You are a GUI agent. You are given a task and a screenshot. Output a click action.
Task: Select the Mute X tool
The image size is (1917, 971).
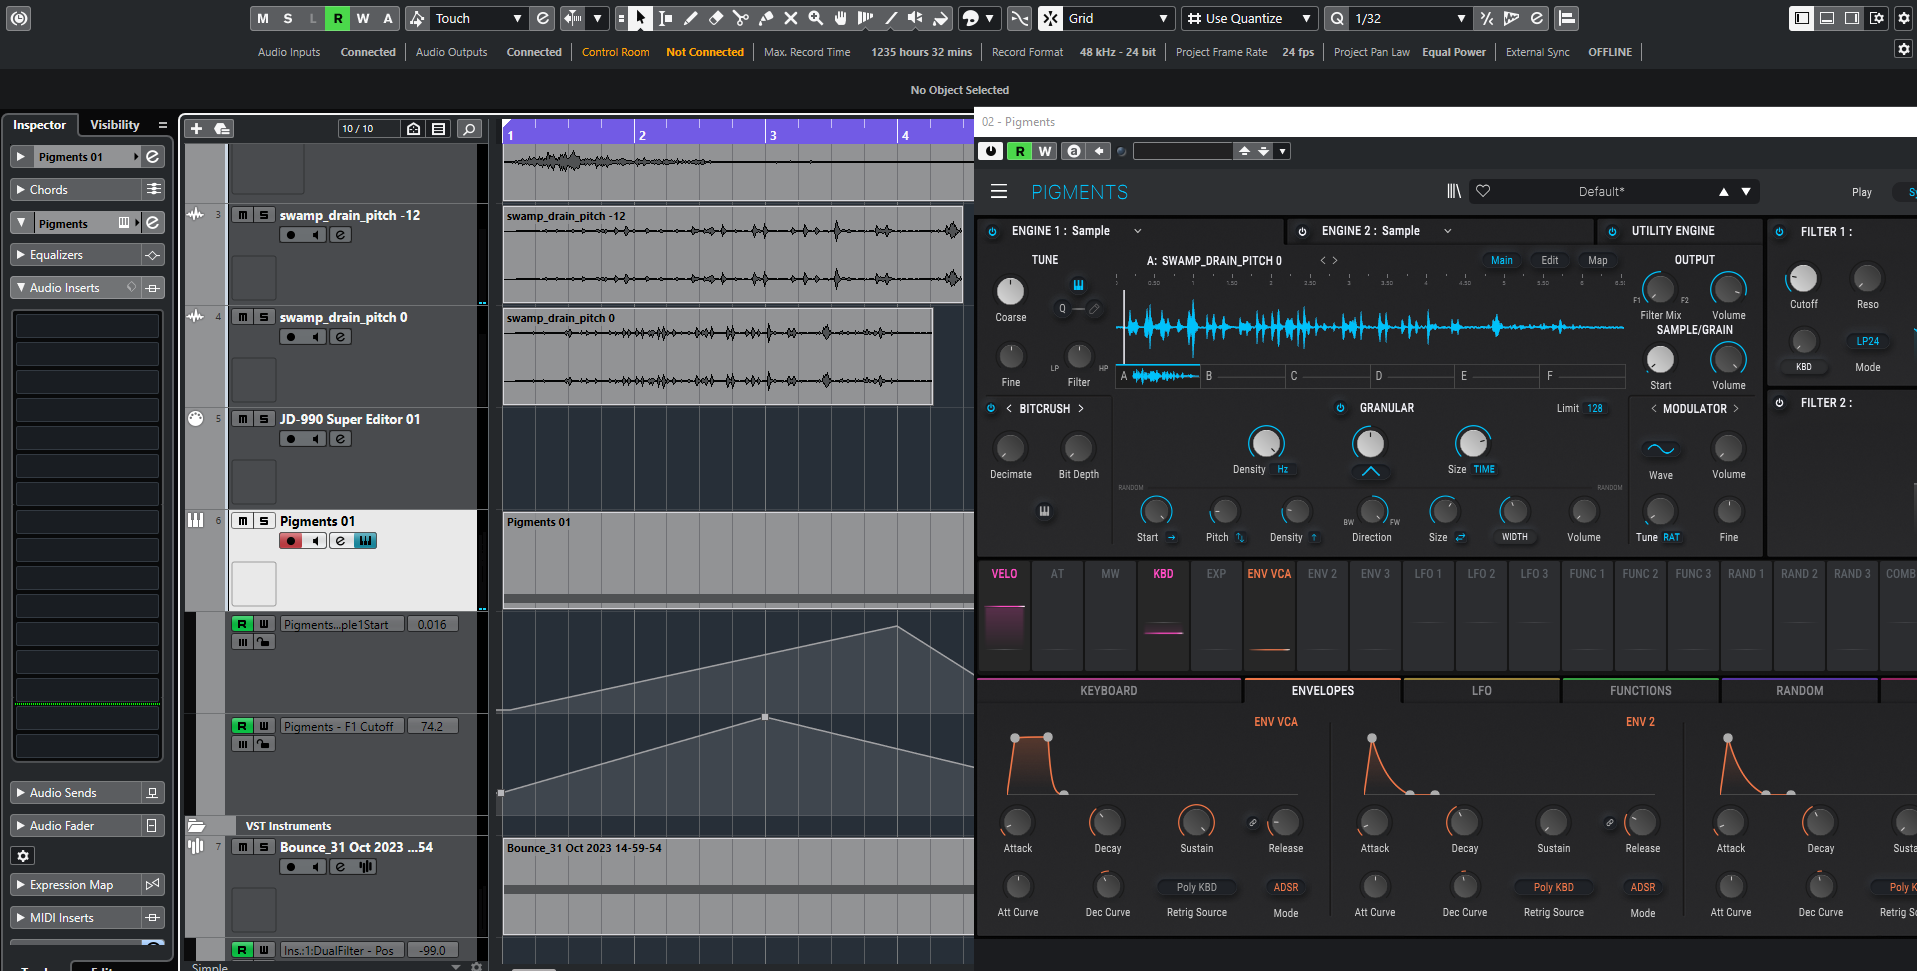click(x=791, y=18)
